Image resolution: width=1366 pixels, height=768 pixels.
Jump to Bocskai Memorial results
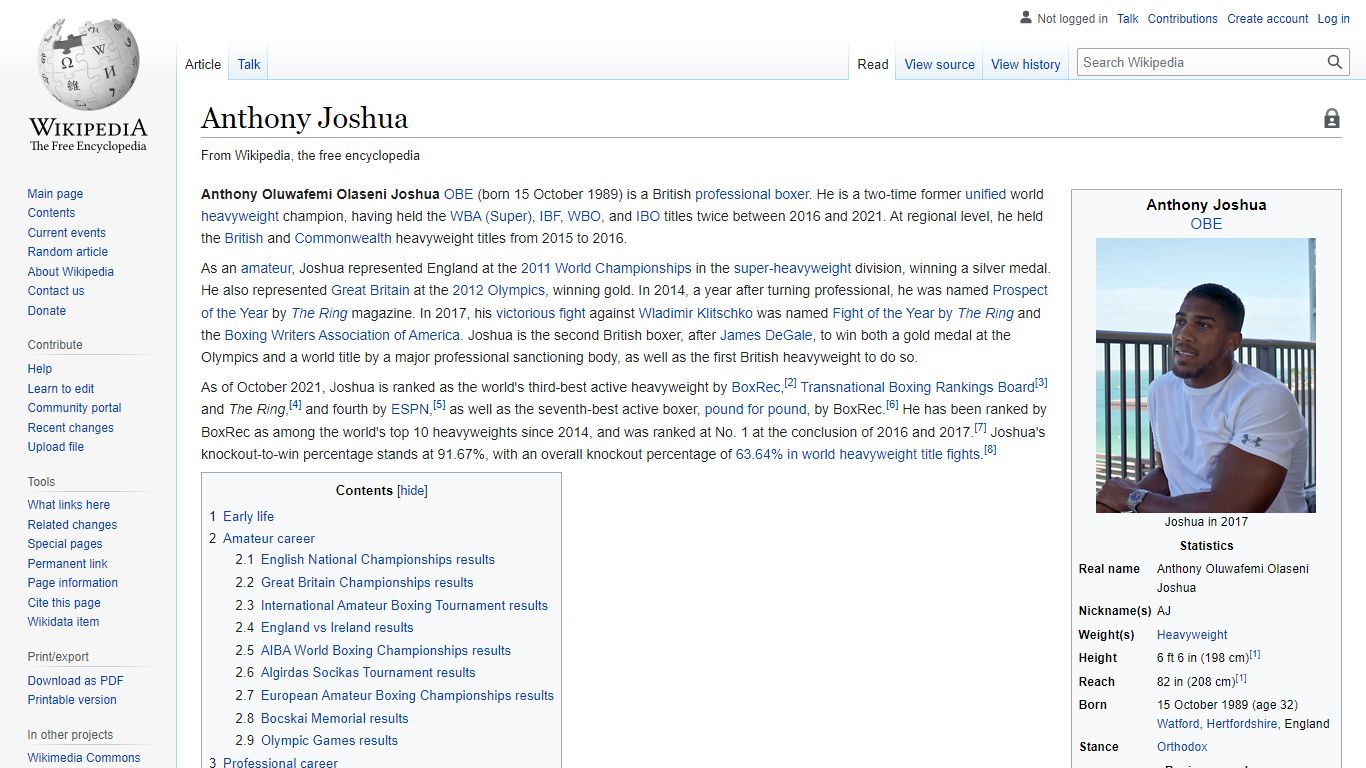[335, 719]
